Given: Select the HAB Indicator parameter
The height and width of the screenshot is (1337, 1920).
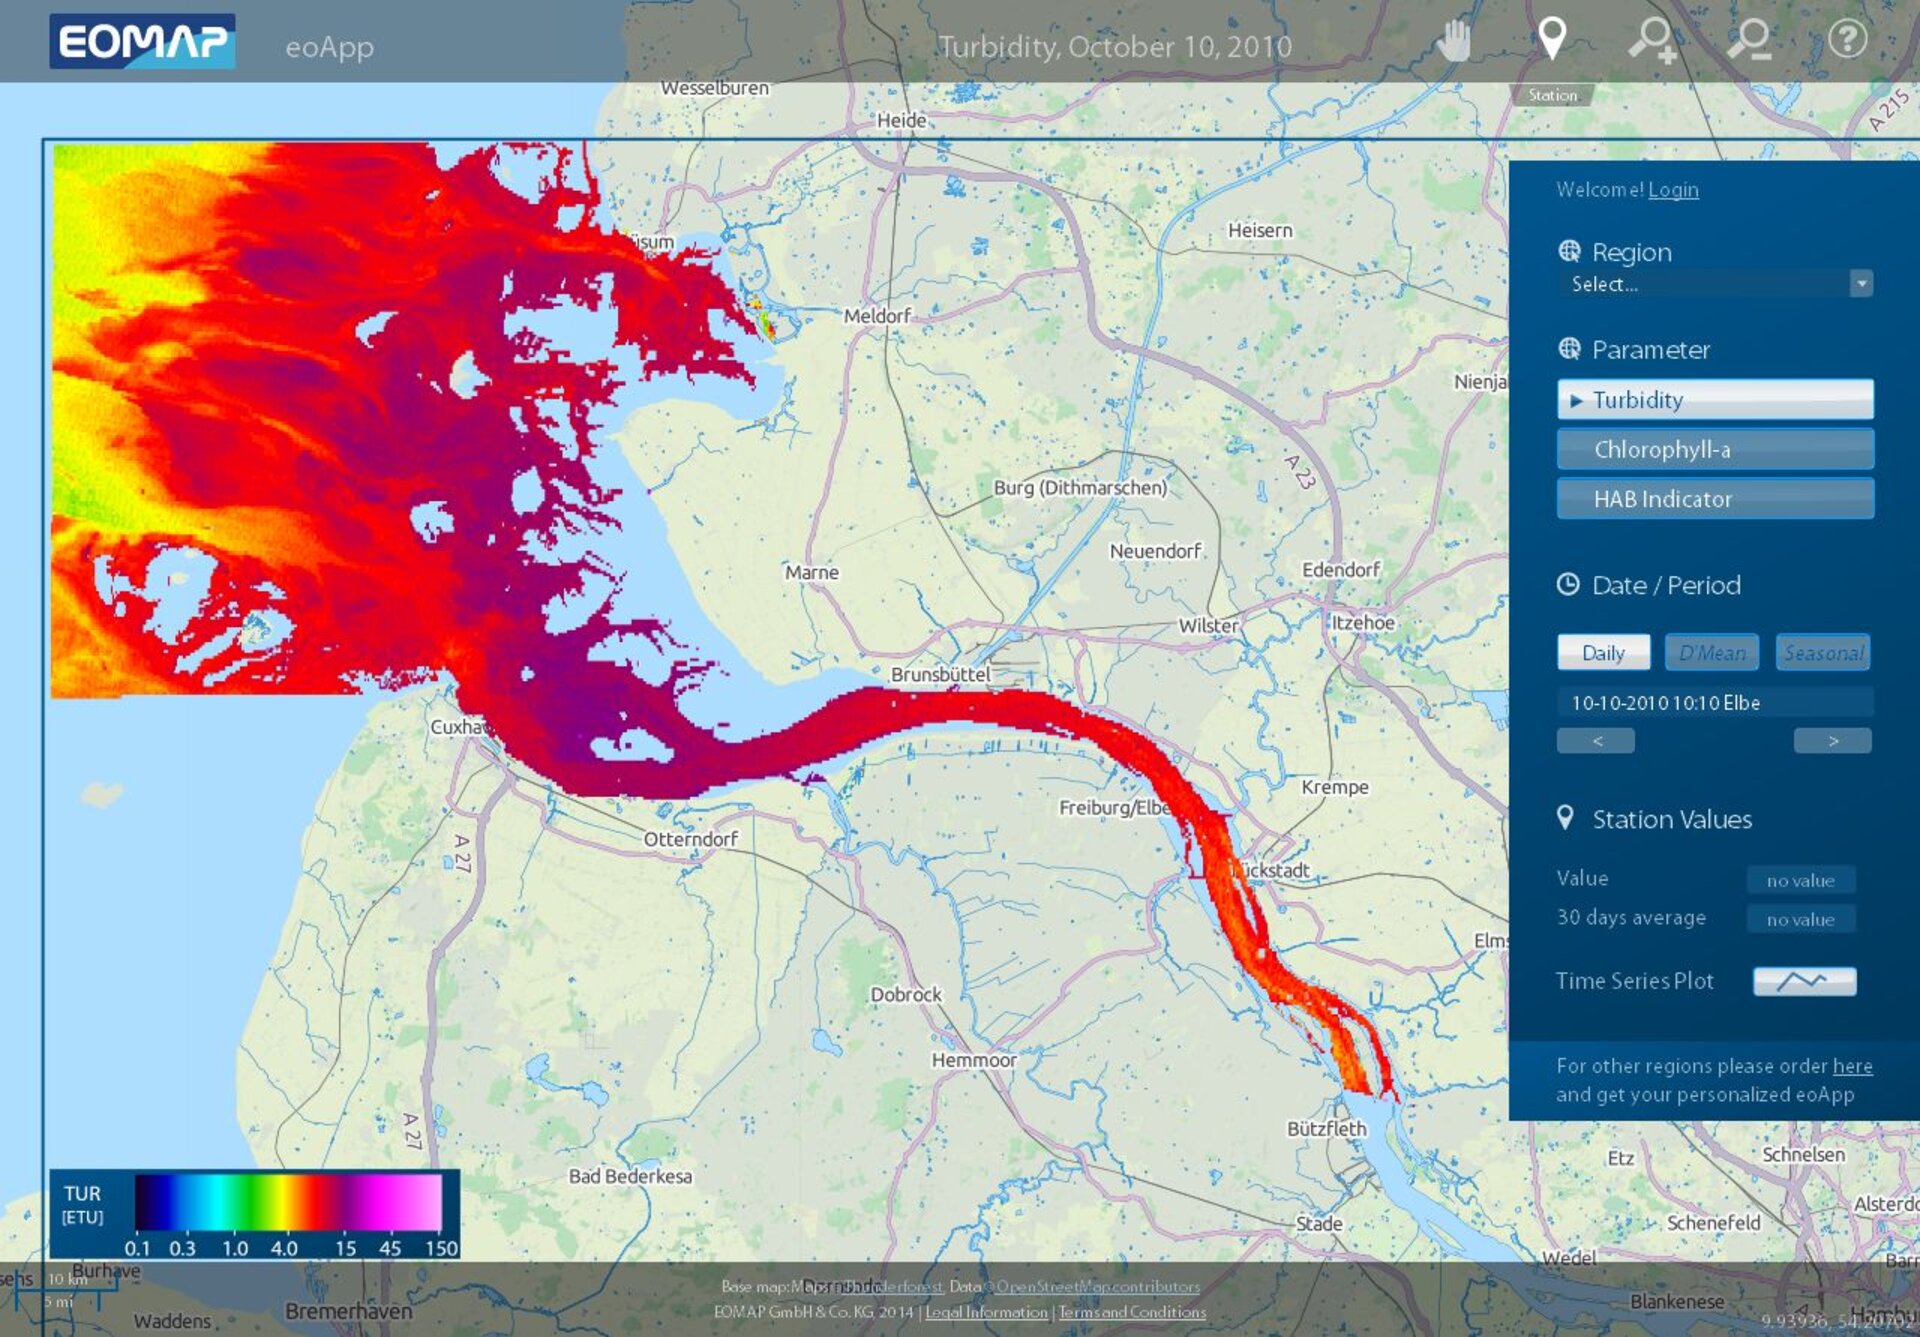Looking at the screenshot, I should pos(1715,498).
